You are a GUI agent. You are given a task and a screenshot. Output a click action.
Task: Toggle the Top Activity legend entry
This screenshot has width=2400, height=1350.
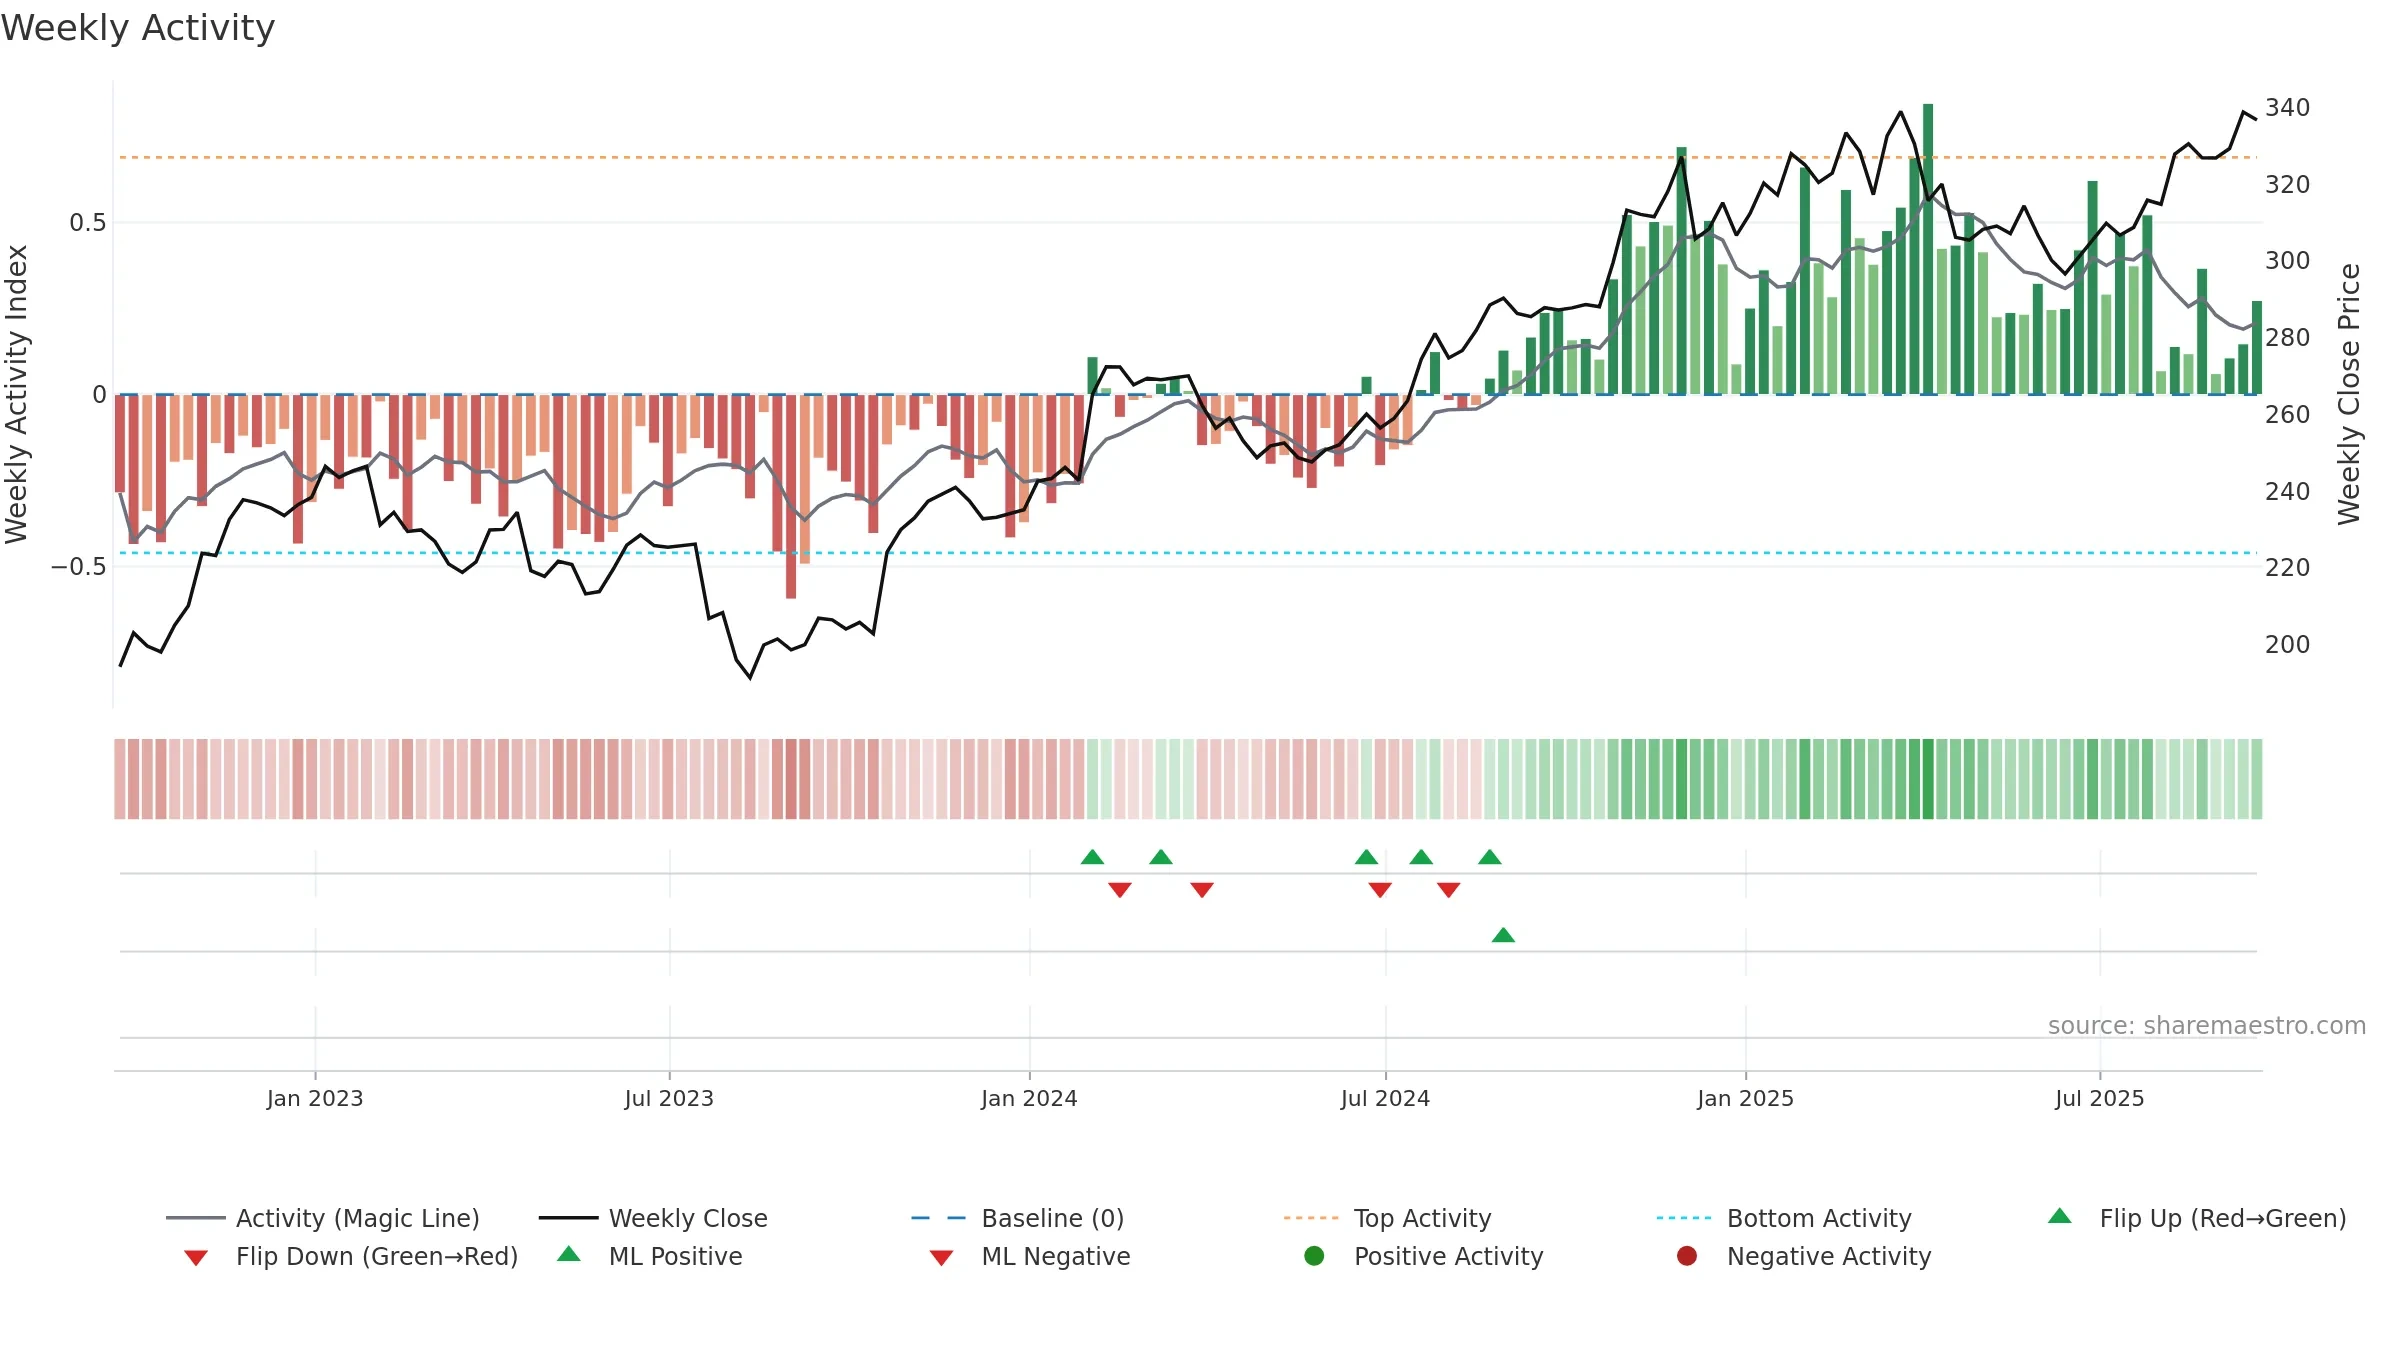coord(1387,1218)
